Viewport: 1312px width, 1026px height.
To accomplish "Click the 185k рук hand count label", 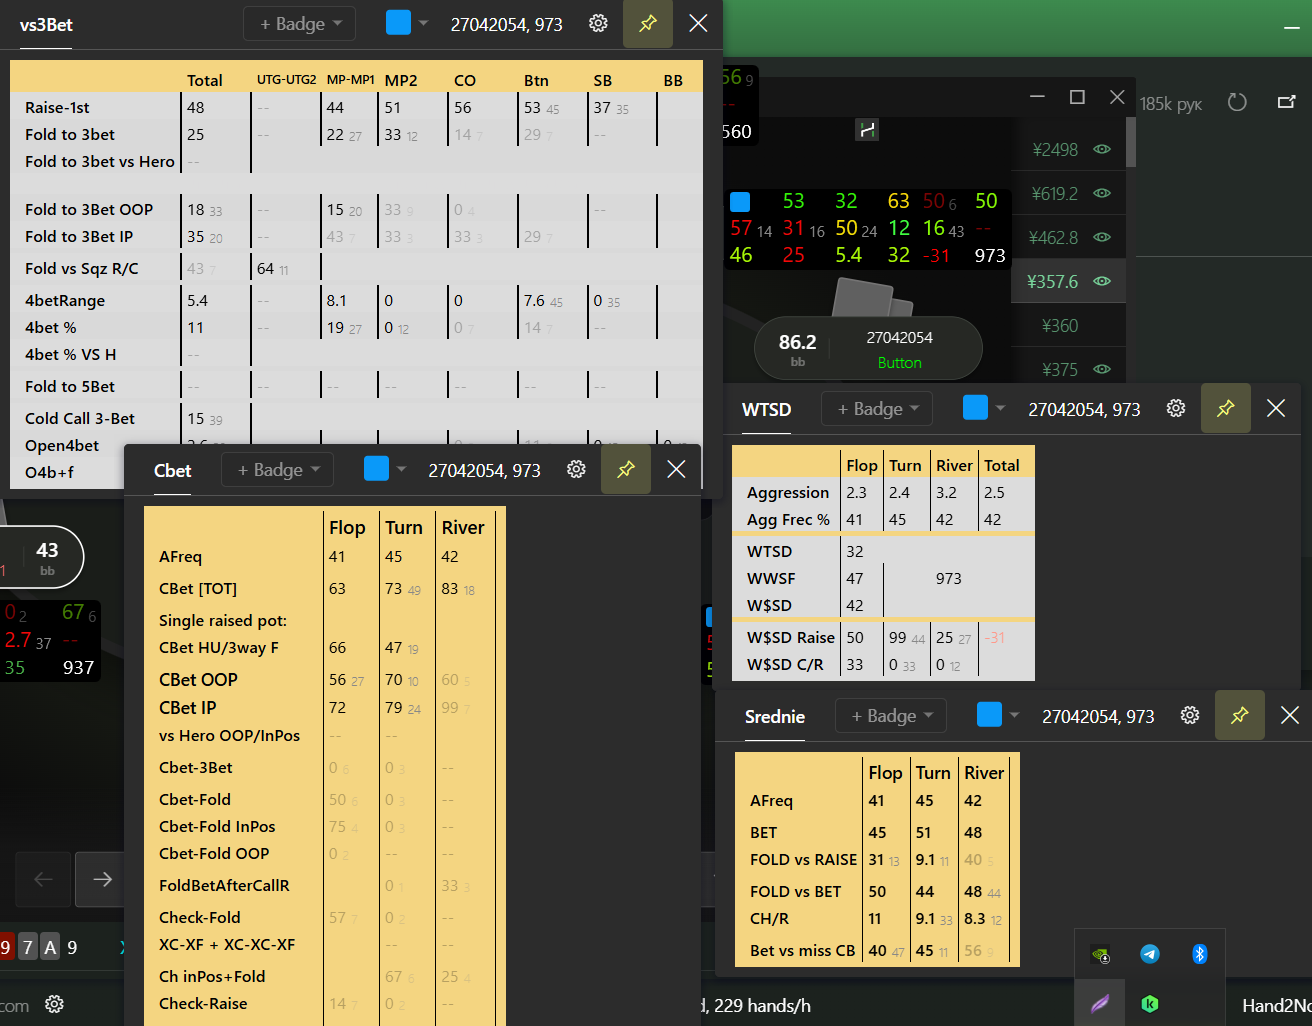I will [1170, 103].
